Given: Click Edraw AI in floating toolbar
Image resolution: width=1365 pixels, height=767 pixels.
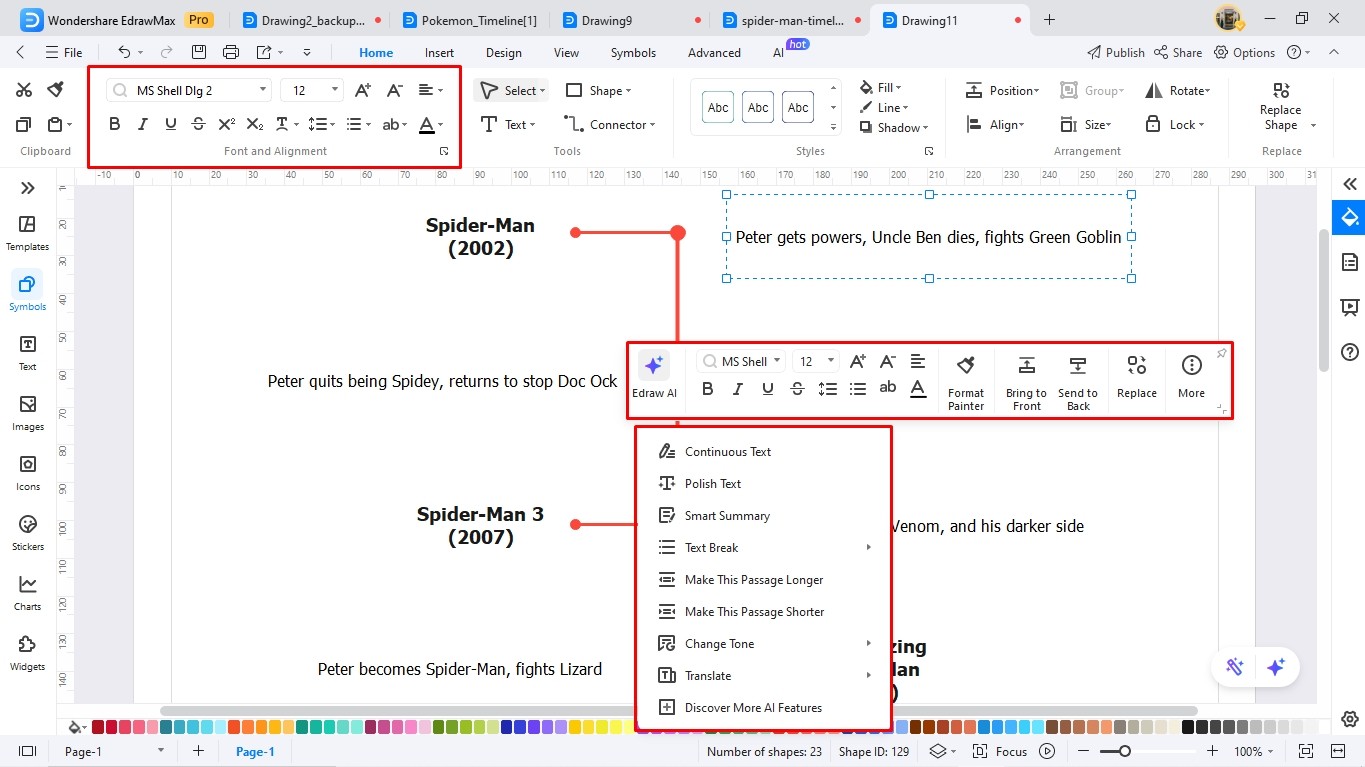Looking at the screenshot, I should click(654, 376).
